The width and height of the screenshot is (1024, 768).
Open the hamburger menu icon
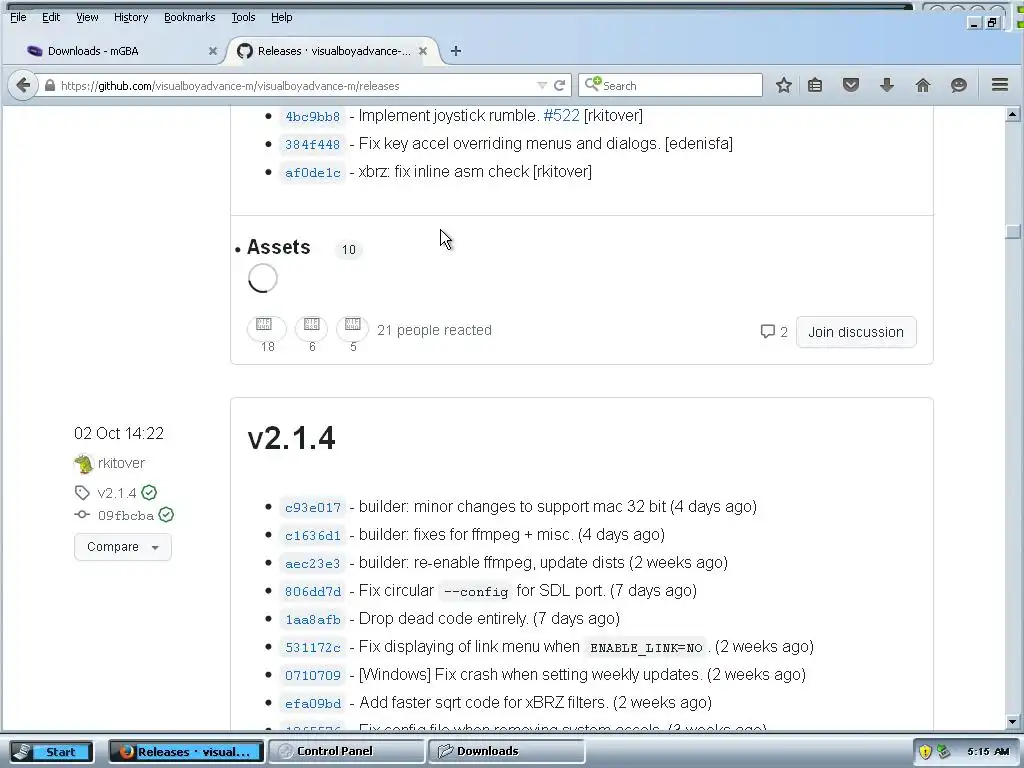click(x=1000, y=85)
